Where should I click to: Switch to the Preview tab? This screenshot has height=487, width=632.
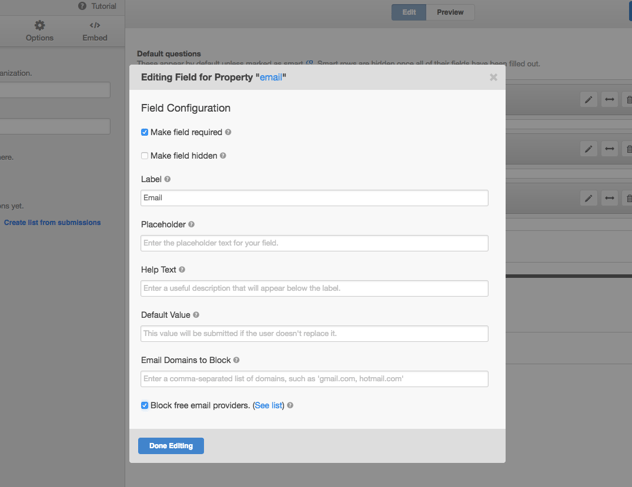click(450, 12)
